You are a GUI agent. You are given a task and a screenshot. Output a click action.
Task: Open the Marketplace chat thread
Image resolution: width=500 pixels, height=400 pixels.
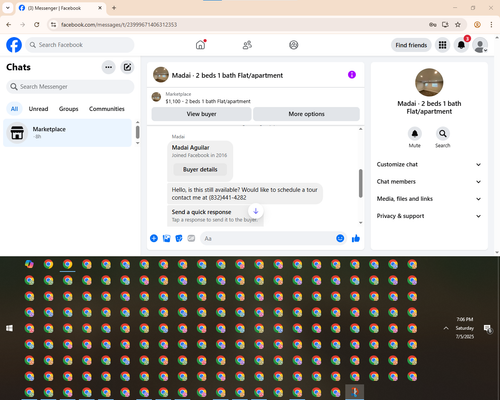(68, 133)
